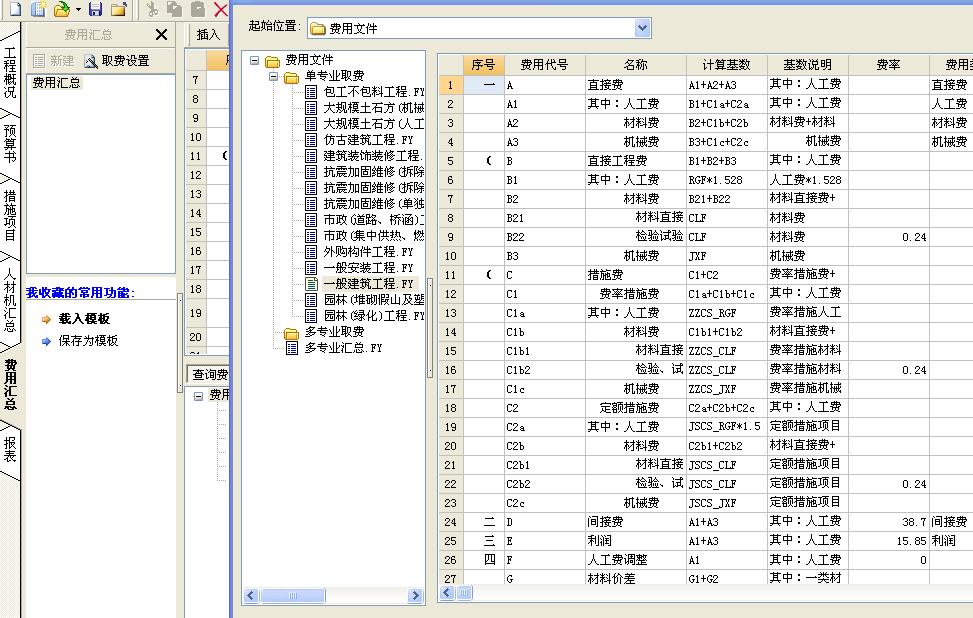Collapse the 费用文件 root tree node
The image size is (973, 618).
click(x=254, y=60)
